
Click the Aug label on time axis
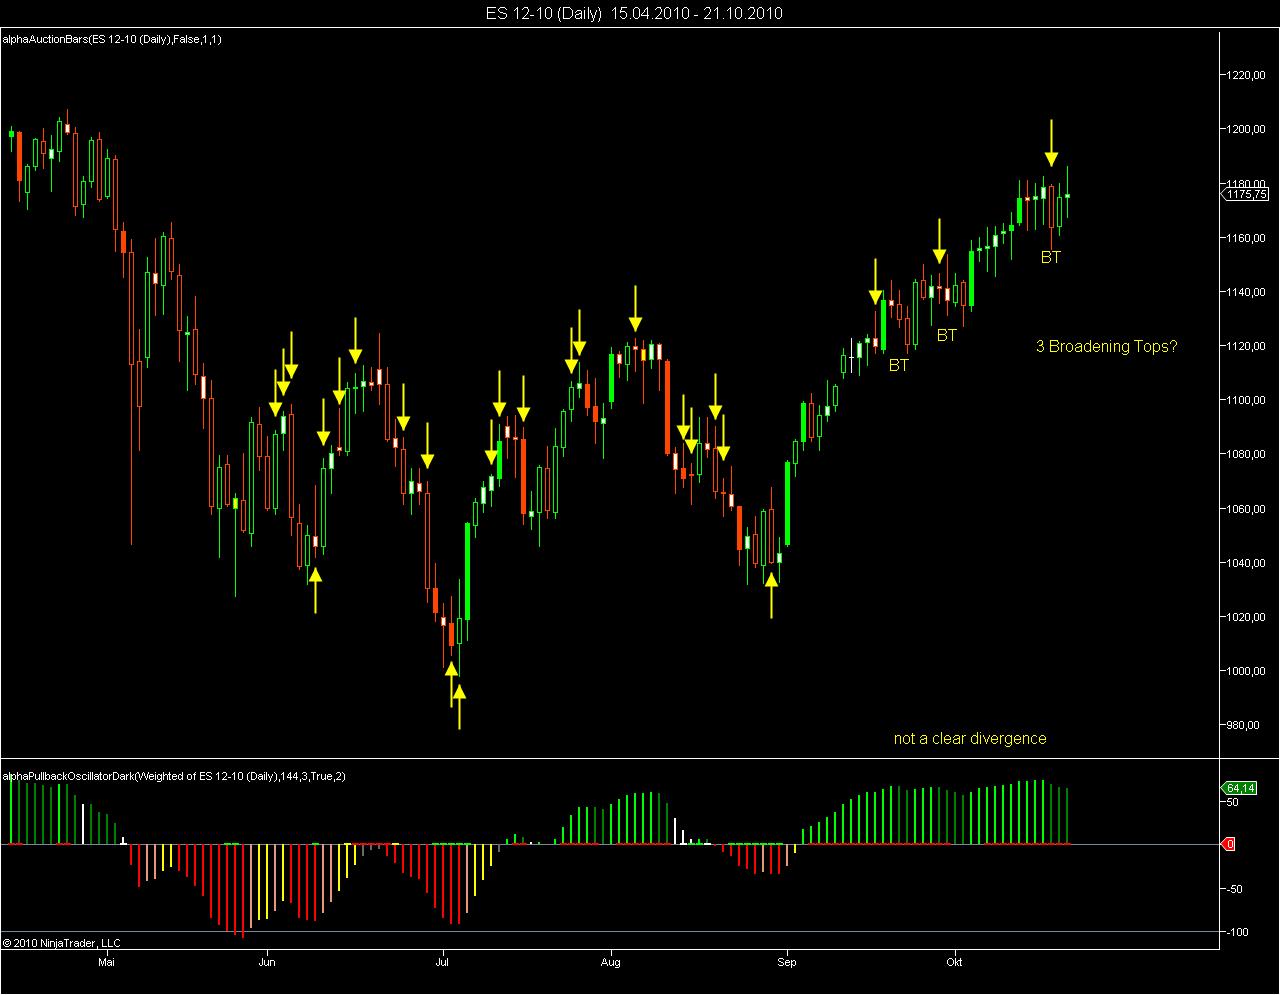tap(610, 963)
